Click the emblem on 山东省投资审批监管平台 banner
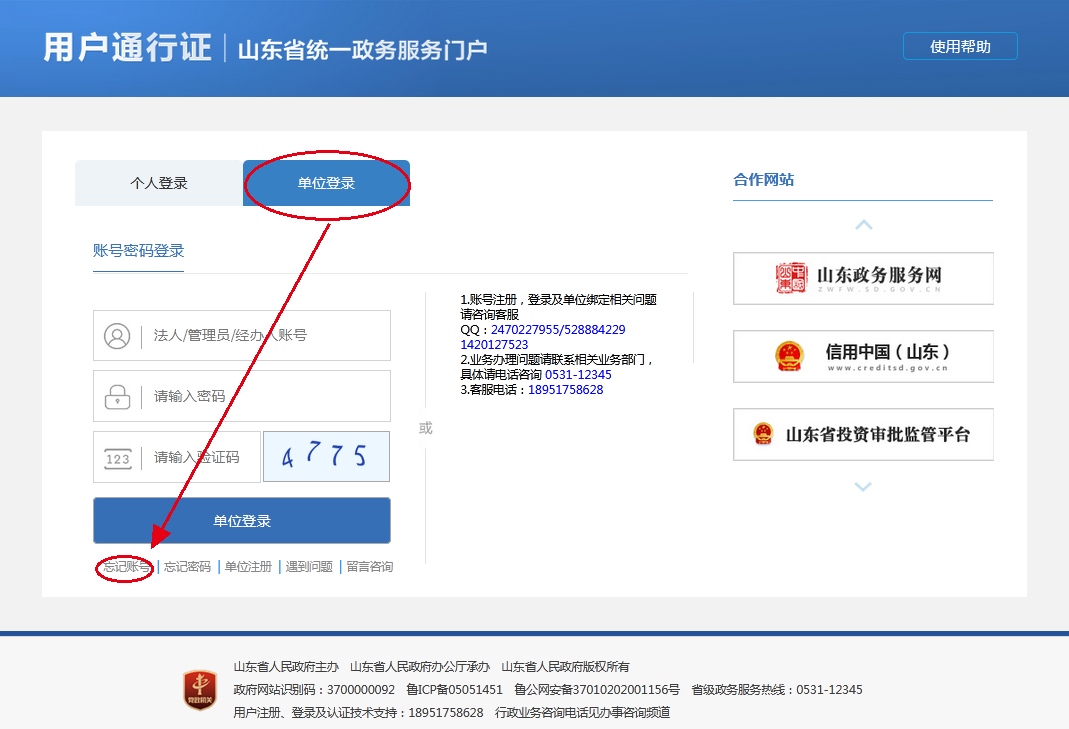Viewport: 1069px width, 729px height. pos(763,434)
